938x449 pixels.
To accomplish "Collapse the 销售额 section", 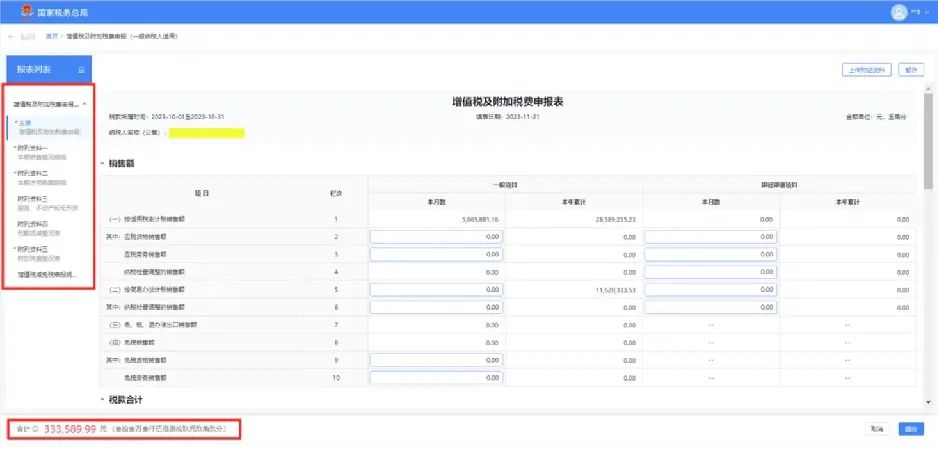I will tap(103, 163).
